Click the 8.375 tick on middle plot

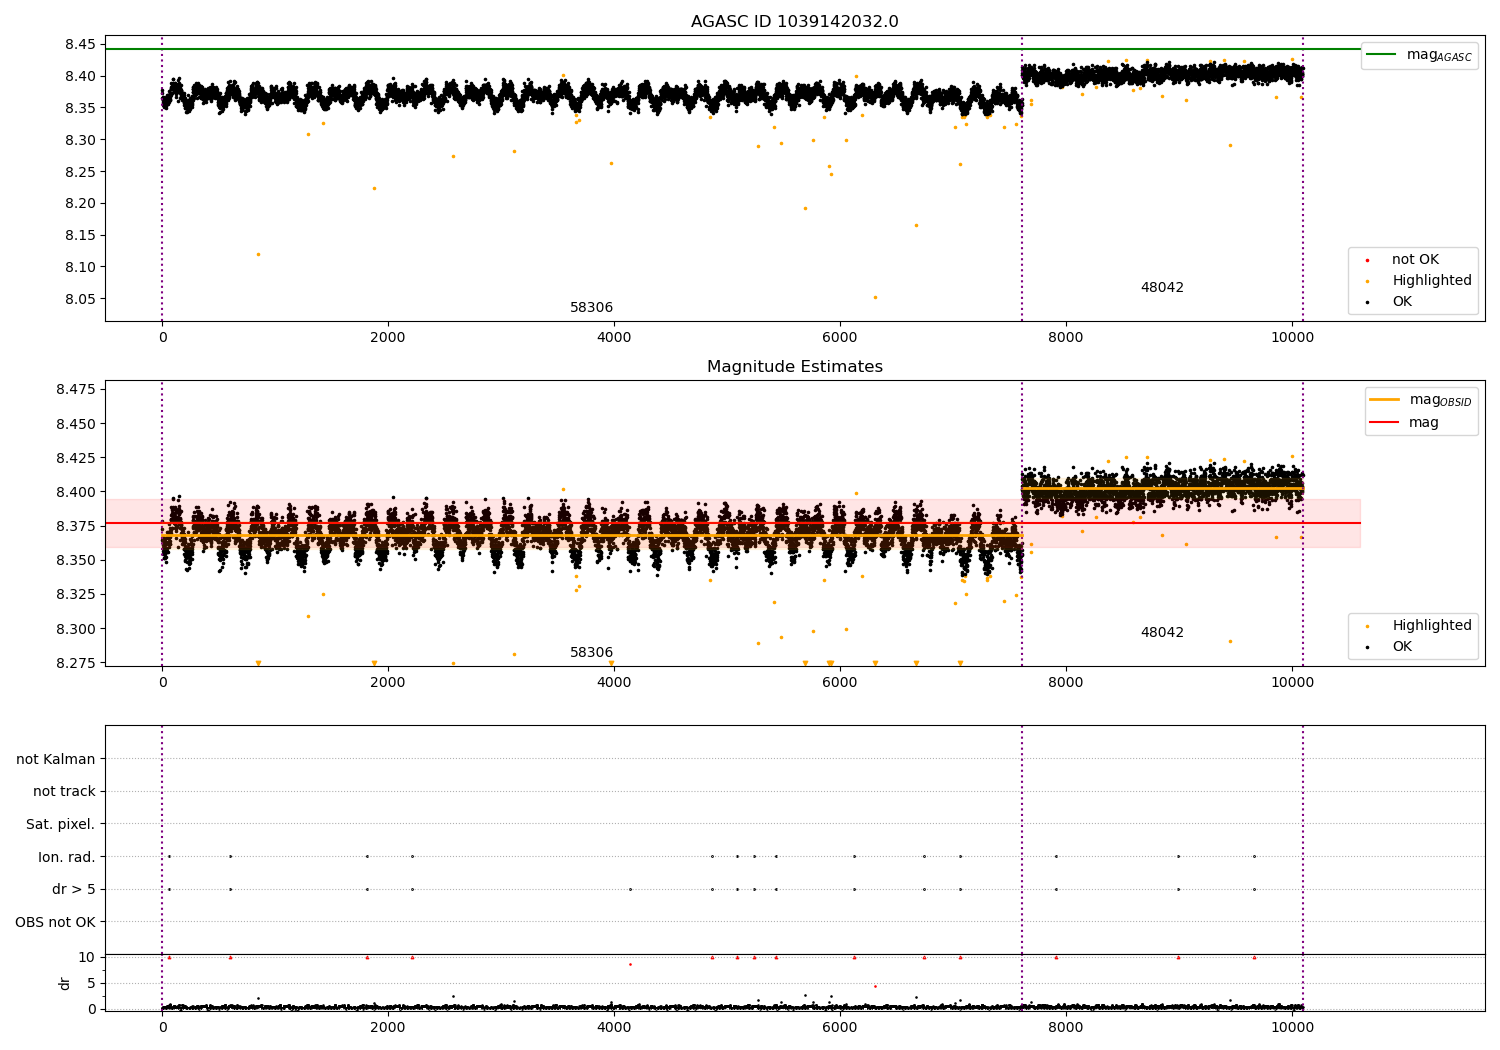76,526
